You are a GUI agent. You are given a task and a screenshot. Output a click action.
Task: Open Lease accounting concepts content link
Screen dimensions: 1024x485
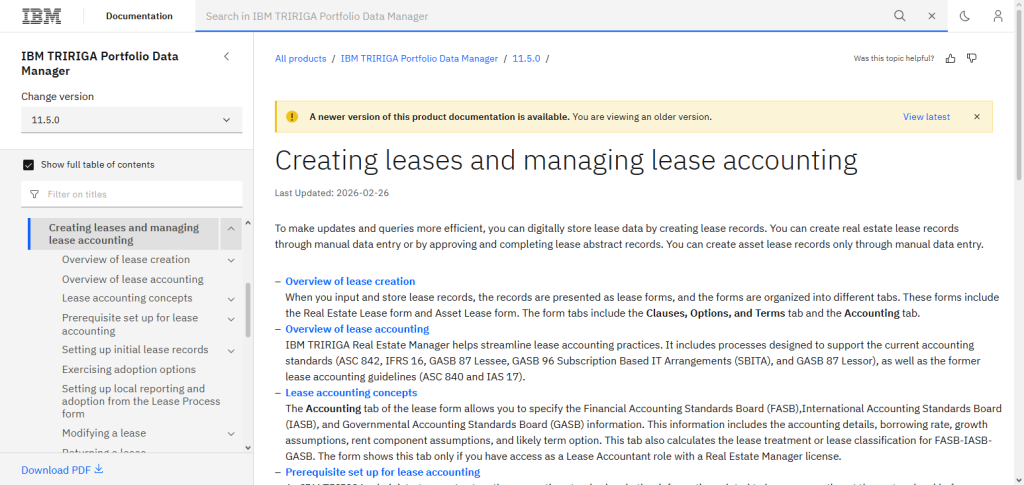[x=351, y=393]
